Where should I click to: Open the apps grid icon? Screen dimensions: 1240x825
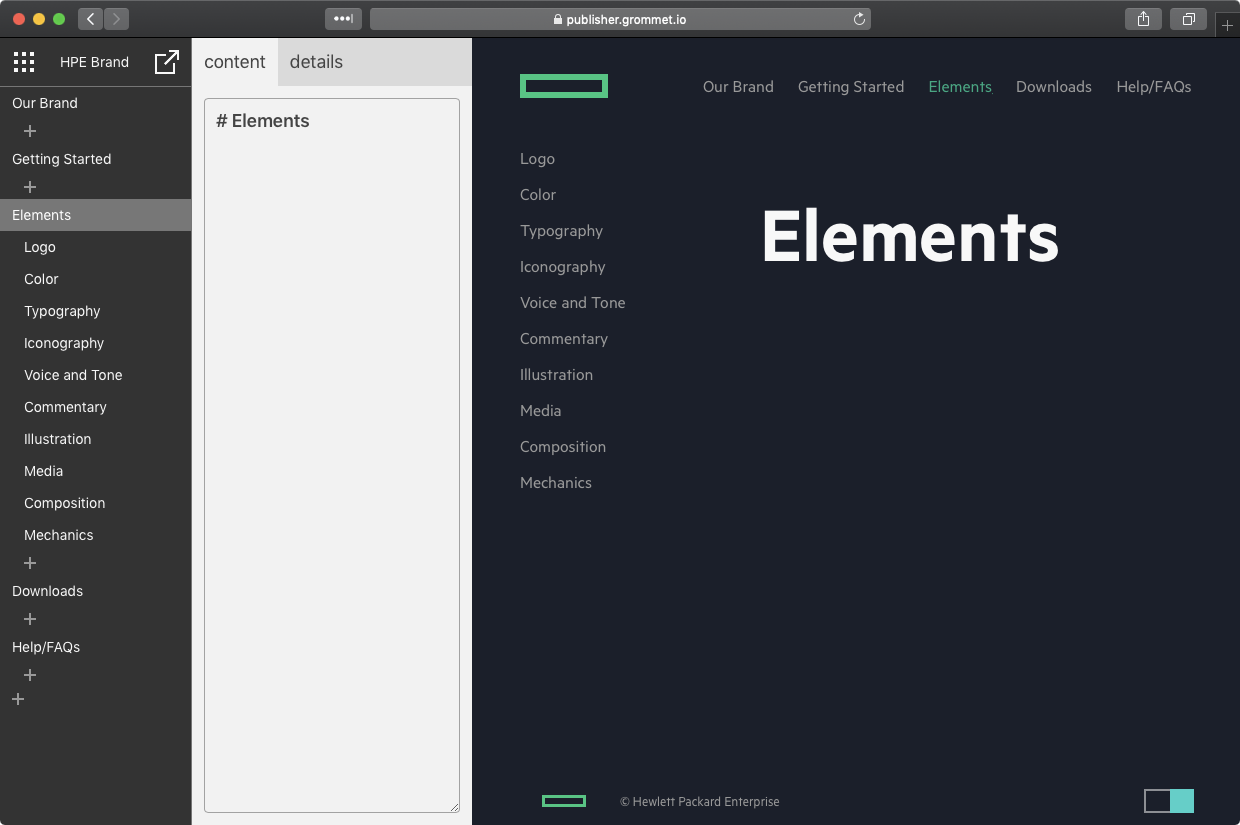point(24,62)
